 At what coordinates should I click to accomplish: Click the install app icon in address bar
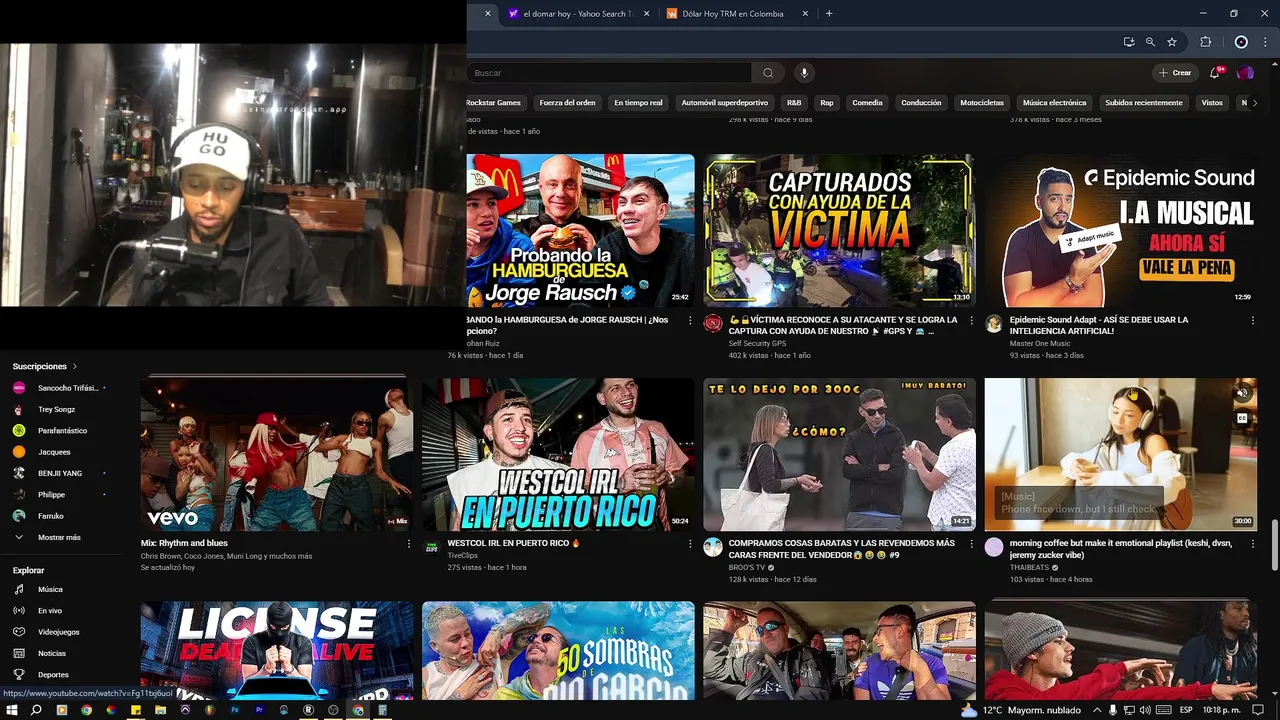tap(1129, 42)
